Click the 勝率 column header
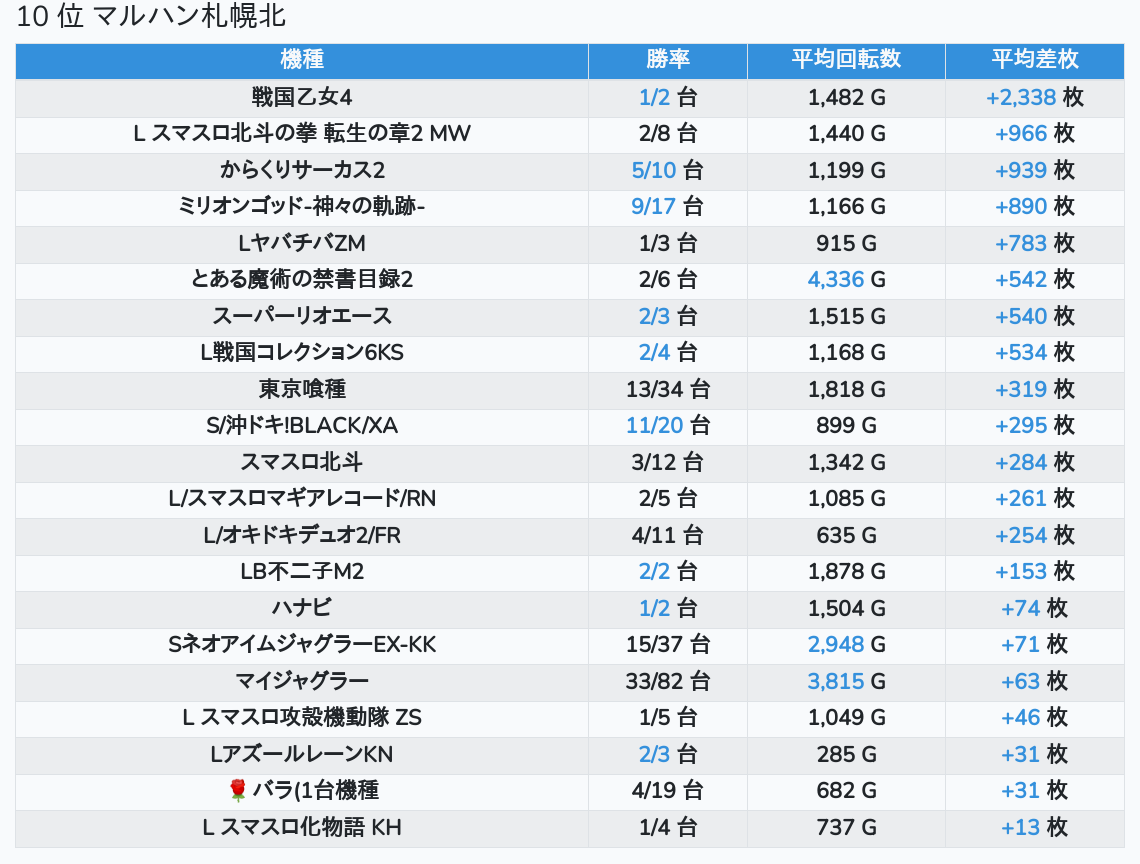This screenshot has height=864, width=1140. click(667, 60)
